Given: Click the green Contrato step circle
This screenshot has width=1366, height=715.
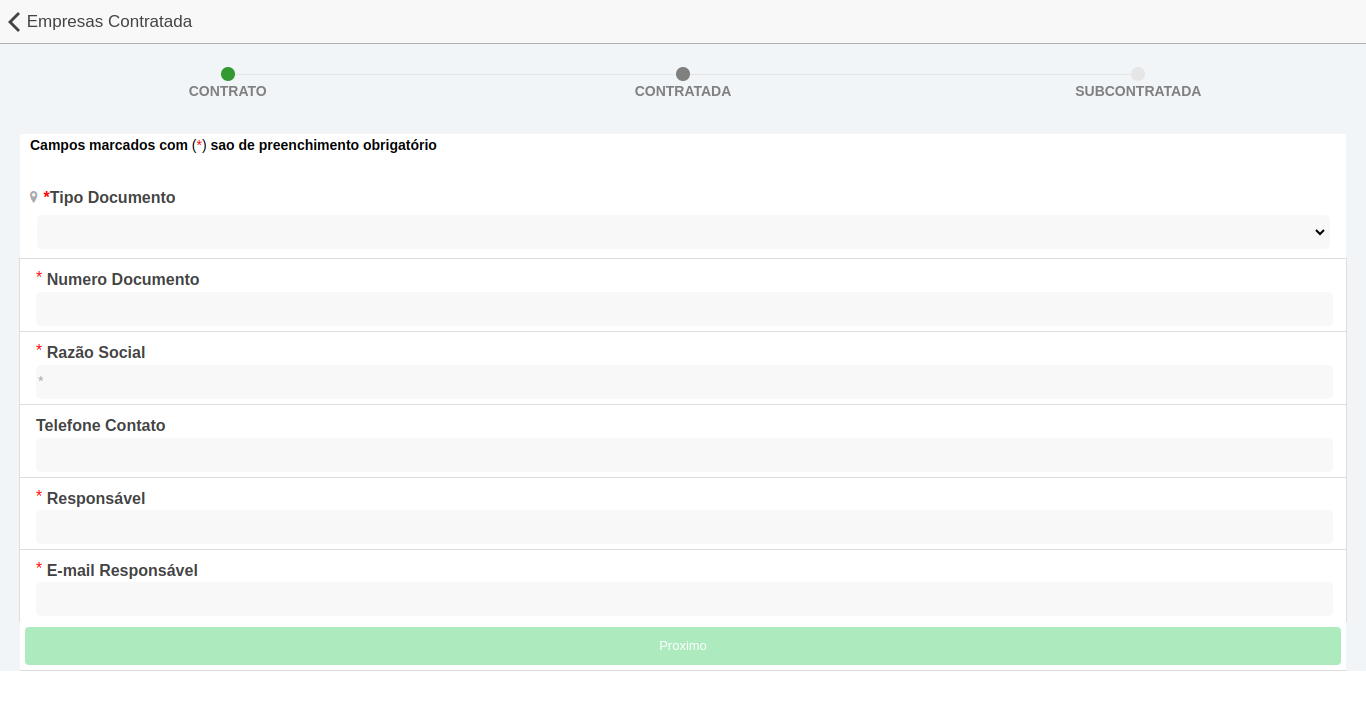Looking at the screenshot, I should coord(228,74).
